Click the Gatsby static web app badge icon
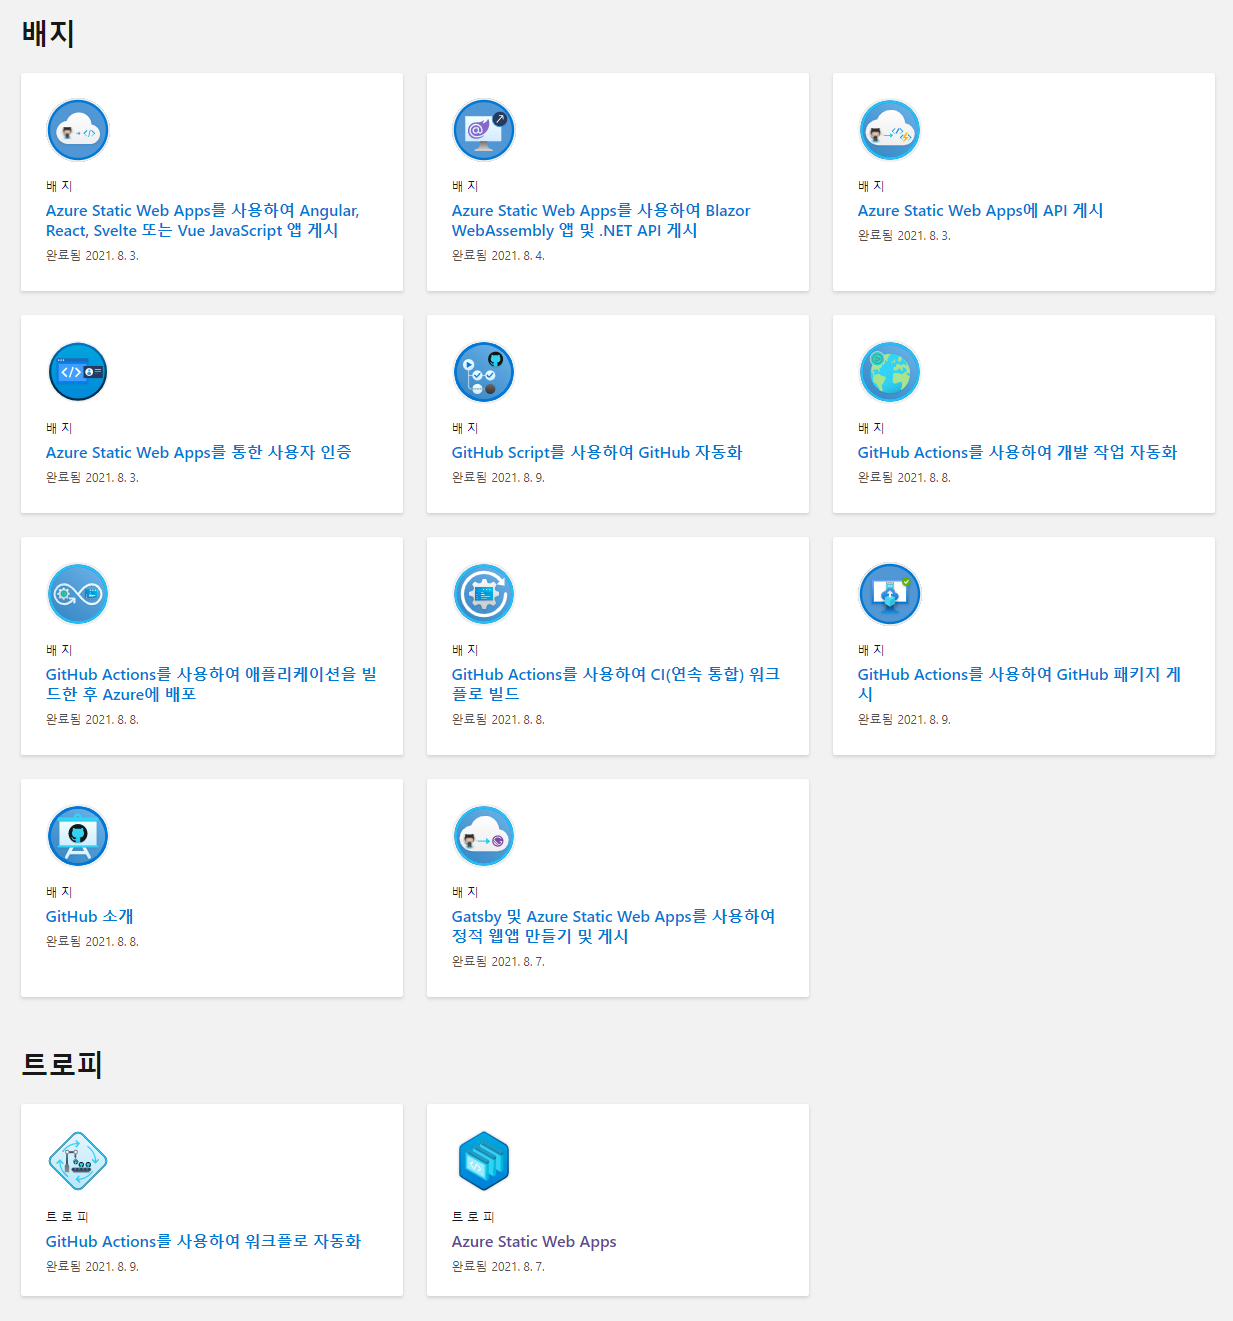 click(x=484, y=836)
